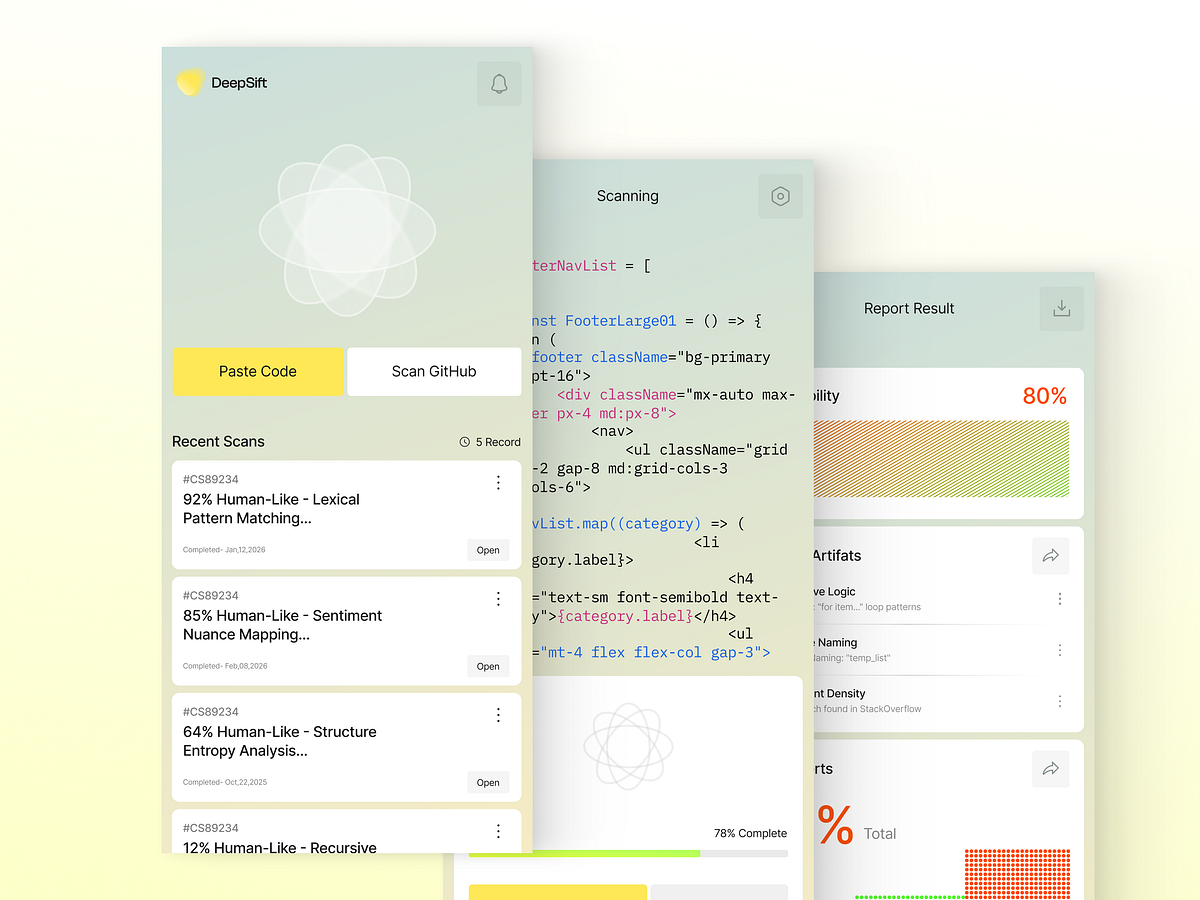Screen dimensions: 1200x900
Task: Share the Artifacts section
Action: pyautogui.click(x=1050, y=555)
